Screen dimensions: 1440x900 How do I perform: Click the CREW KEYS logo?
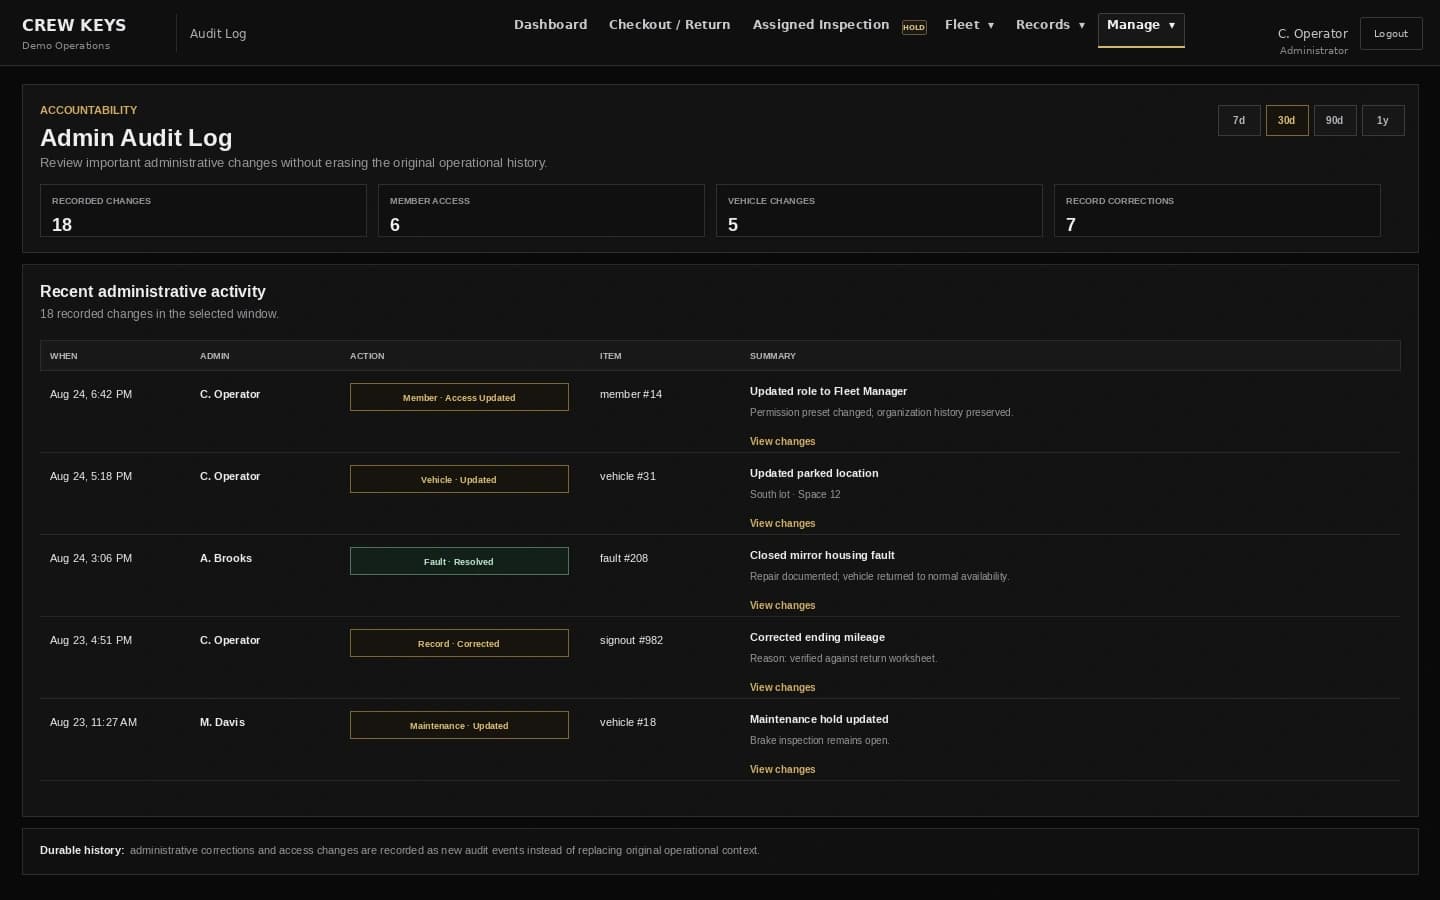[x=74, y=25]
